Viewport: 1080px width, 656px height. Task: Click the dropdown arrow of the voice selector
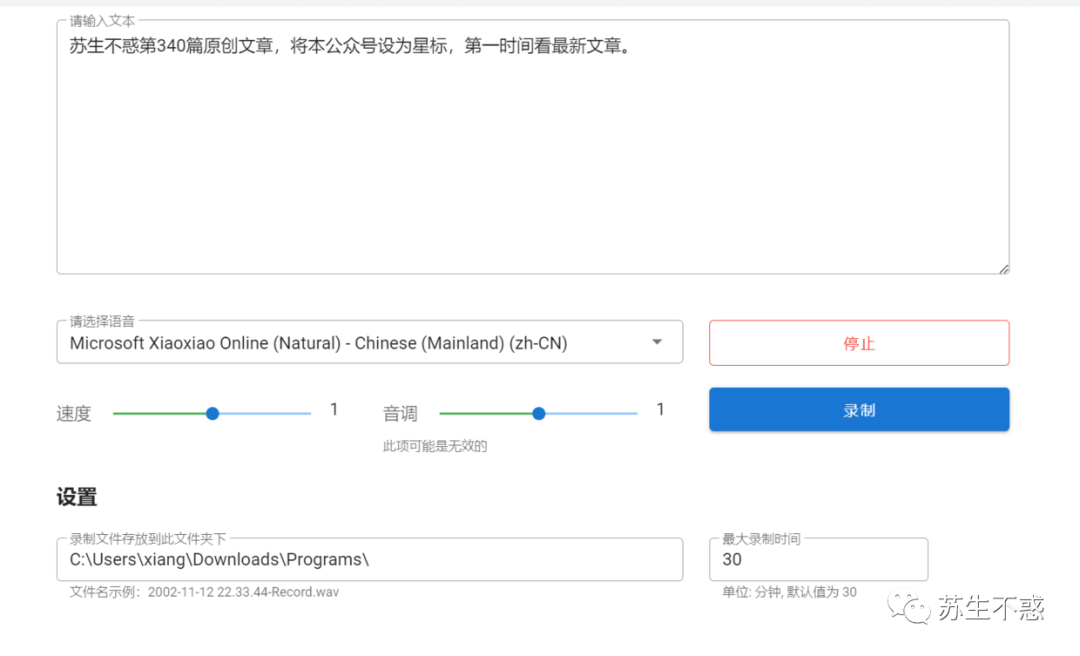[657, 342]
